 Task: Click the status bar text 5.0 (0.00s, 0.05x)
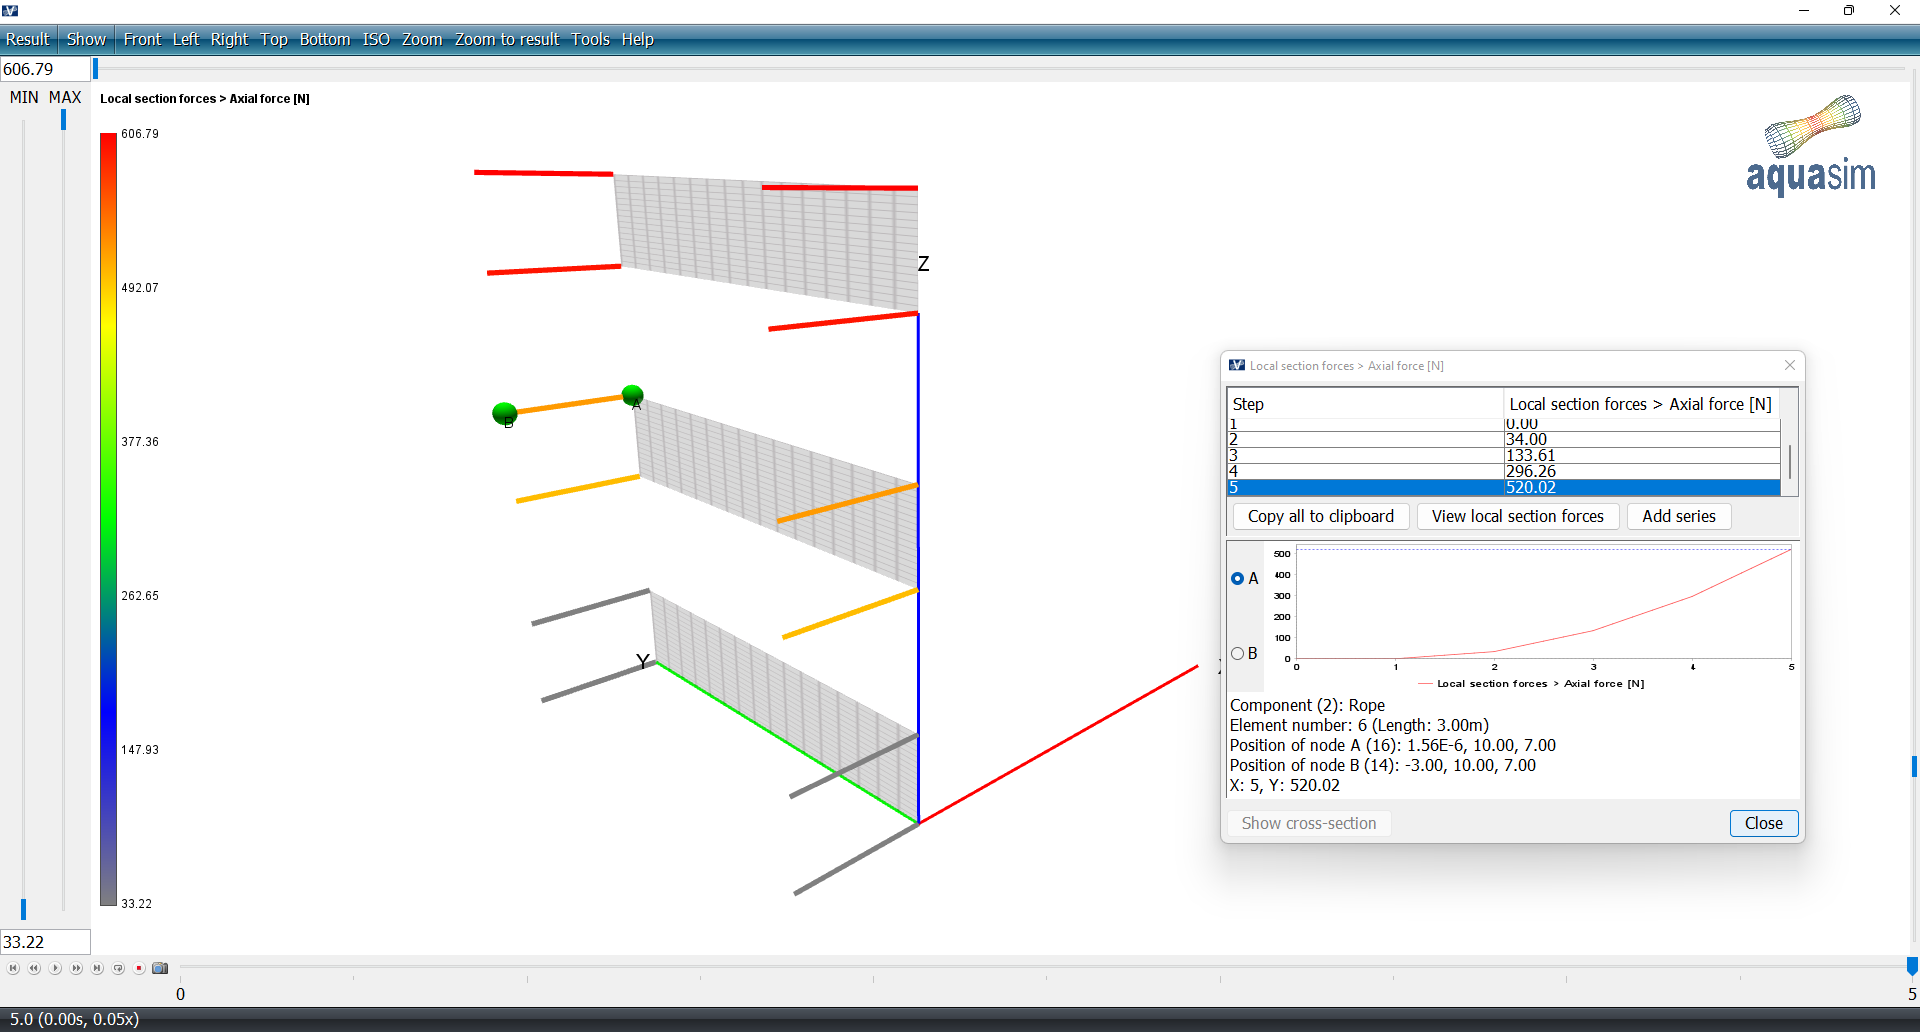[74, 1019]
